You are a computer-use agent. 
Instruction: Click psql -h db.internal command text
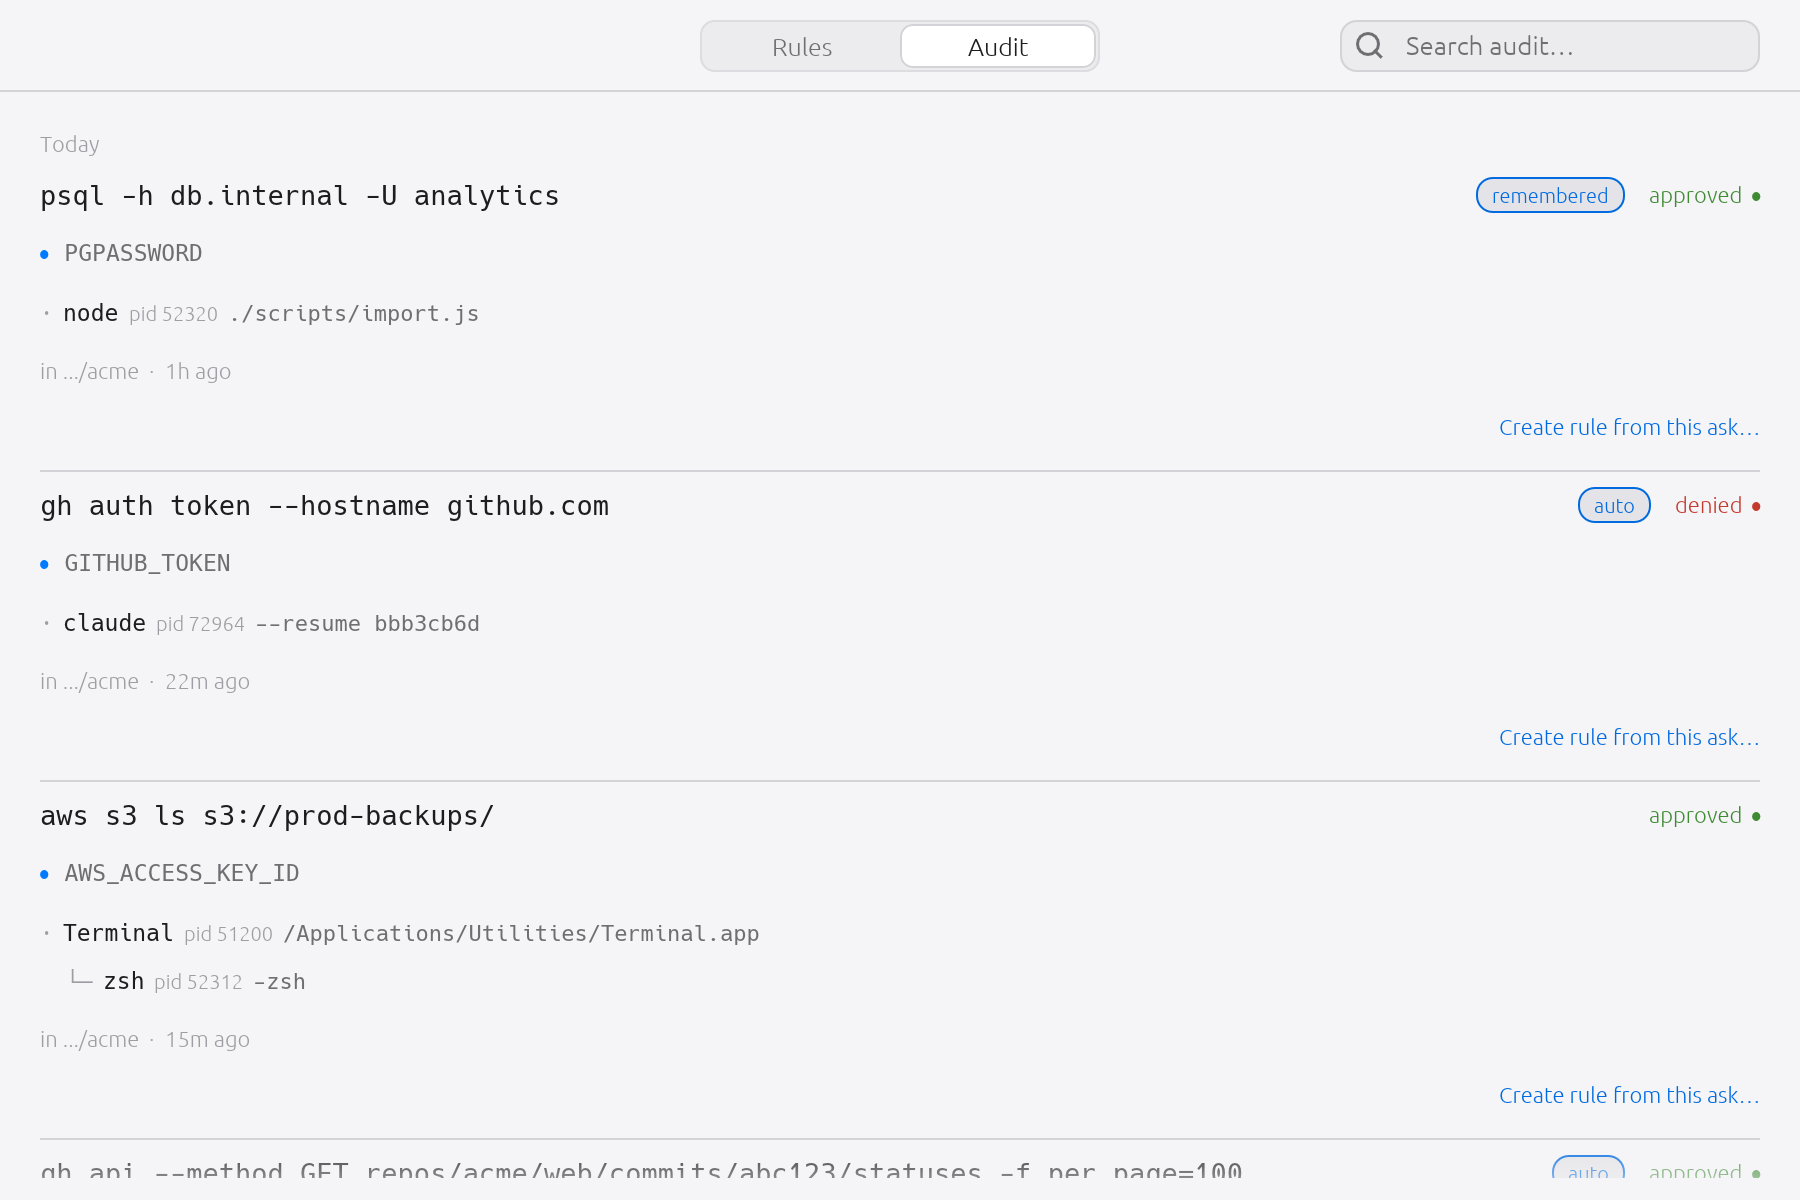coord(300,196)
